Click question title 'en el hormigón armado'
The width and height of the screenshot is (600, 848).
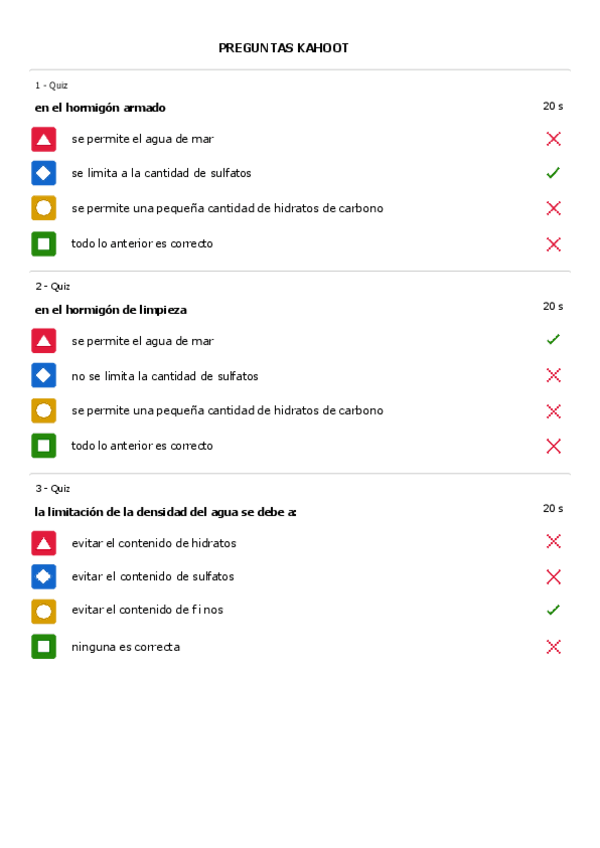(100, 108)
